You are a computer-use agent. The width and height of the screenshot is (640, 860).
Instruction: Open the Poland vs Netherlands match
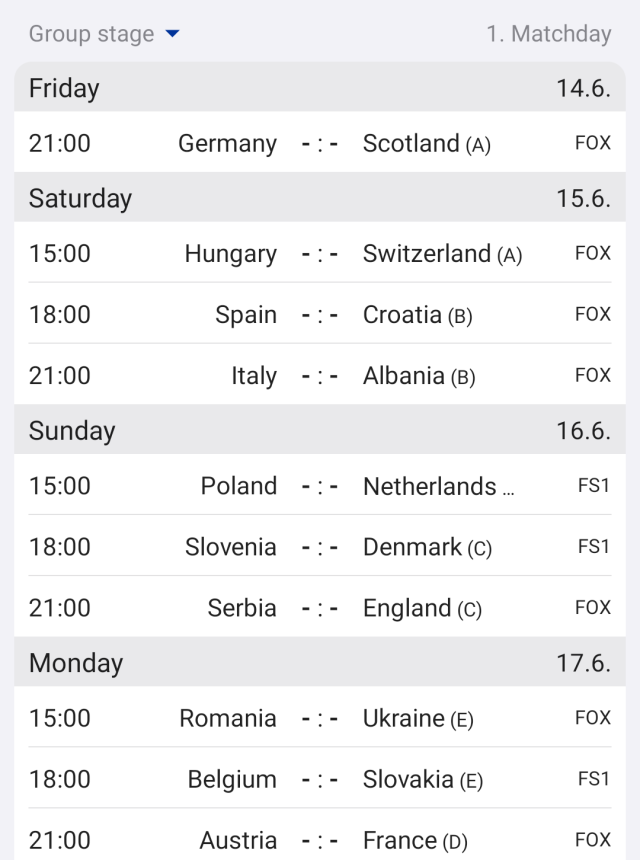[x=320, y=486]
